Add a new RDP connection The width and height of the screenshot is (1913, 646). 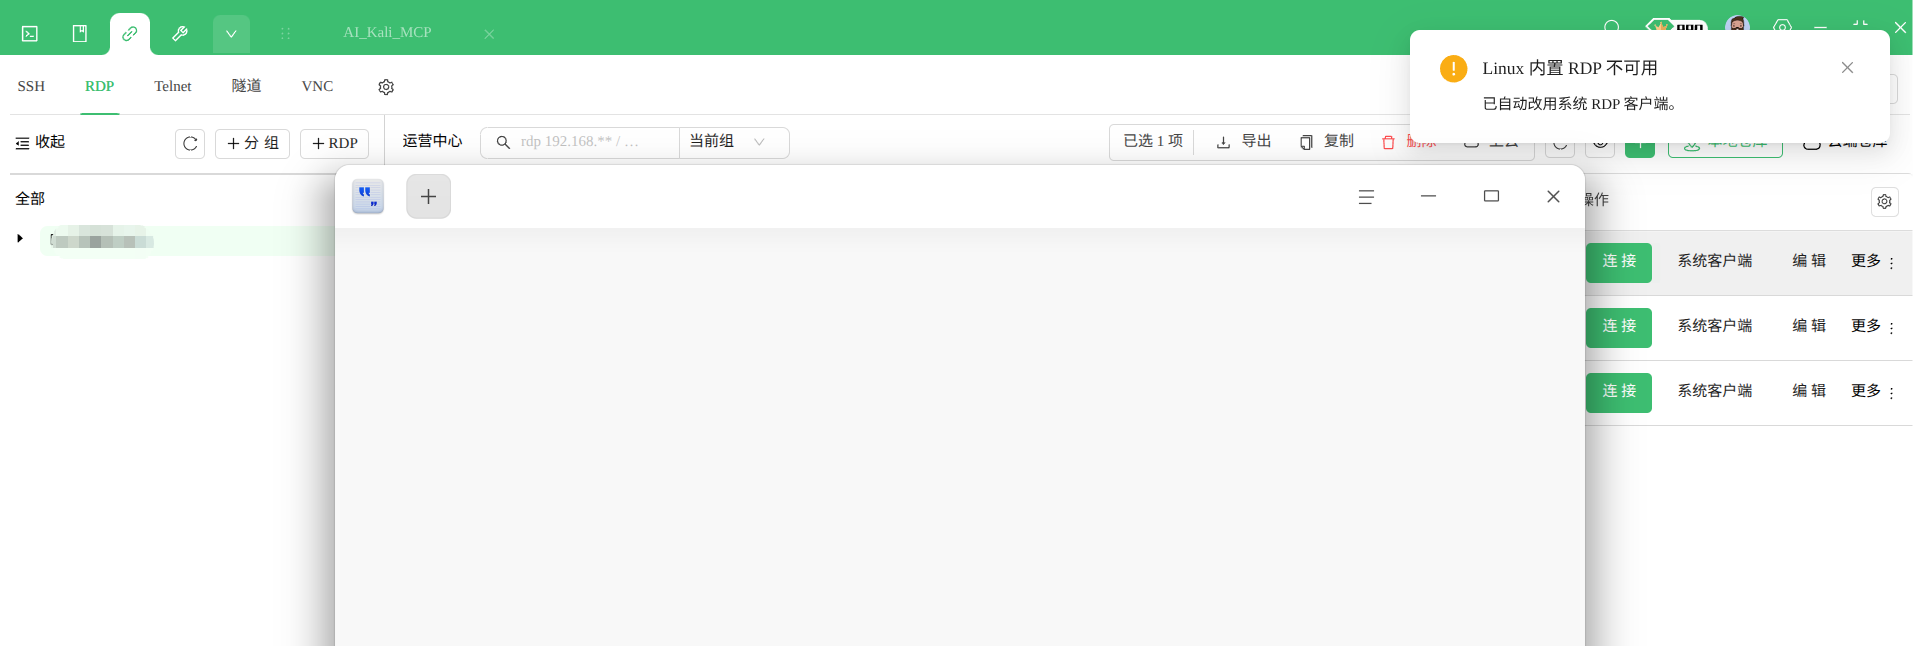point(334,144)
